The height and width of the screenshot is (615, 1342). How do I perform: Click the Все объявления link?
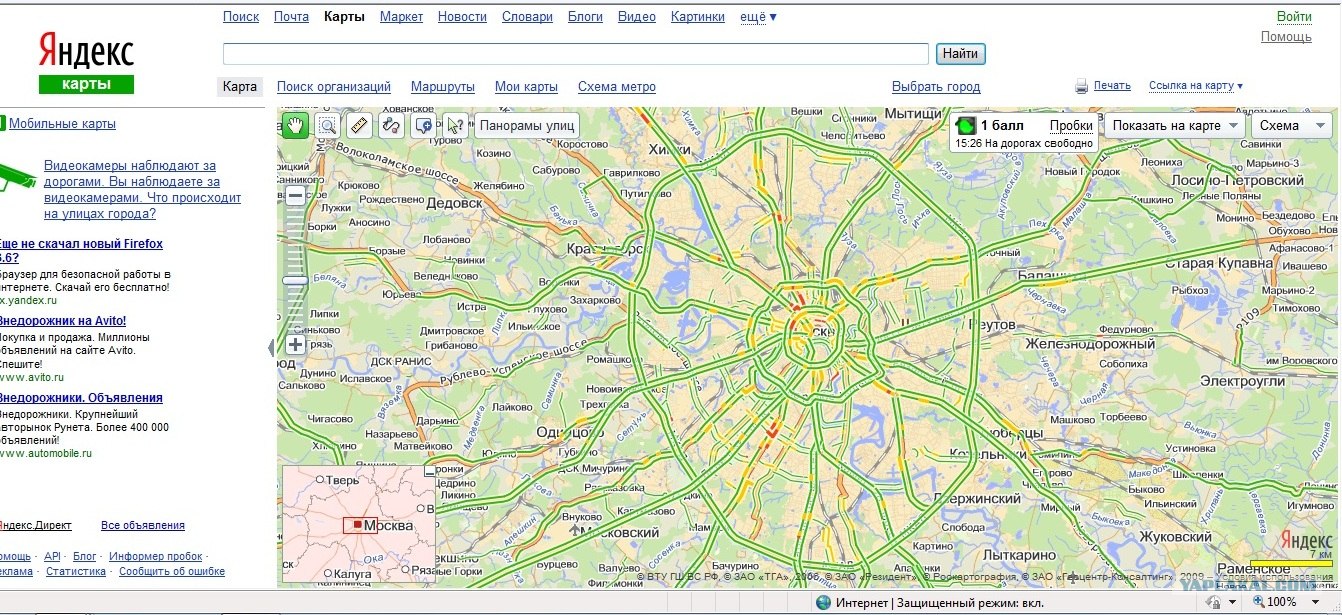click(x=143, y=525)
